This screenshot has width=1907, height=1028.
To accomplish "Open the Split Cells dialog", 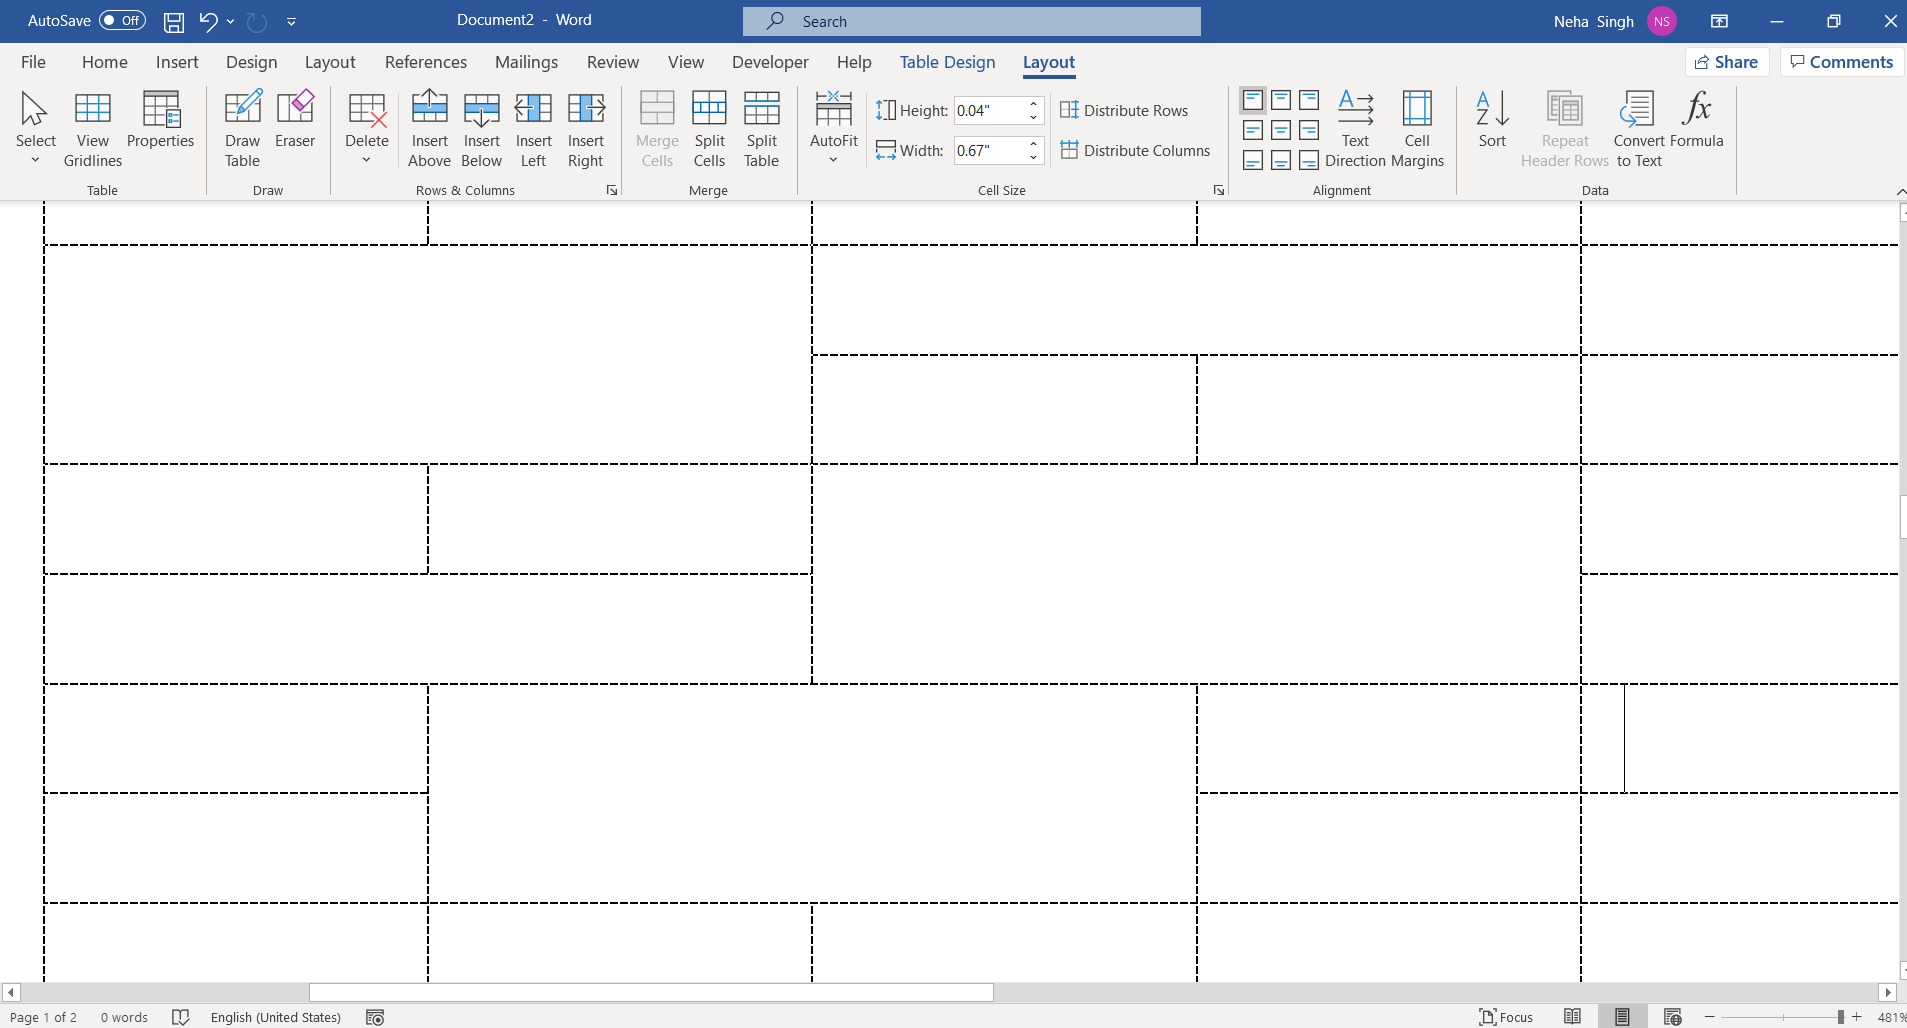I will click(710, 129).
